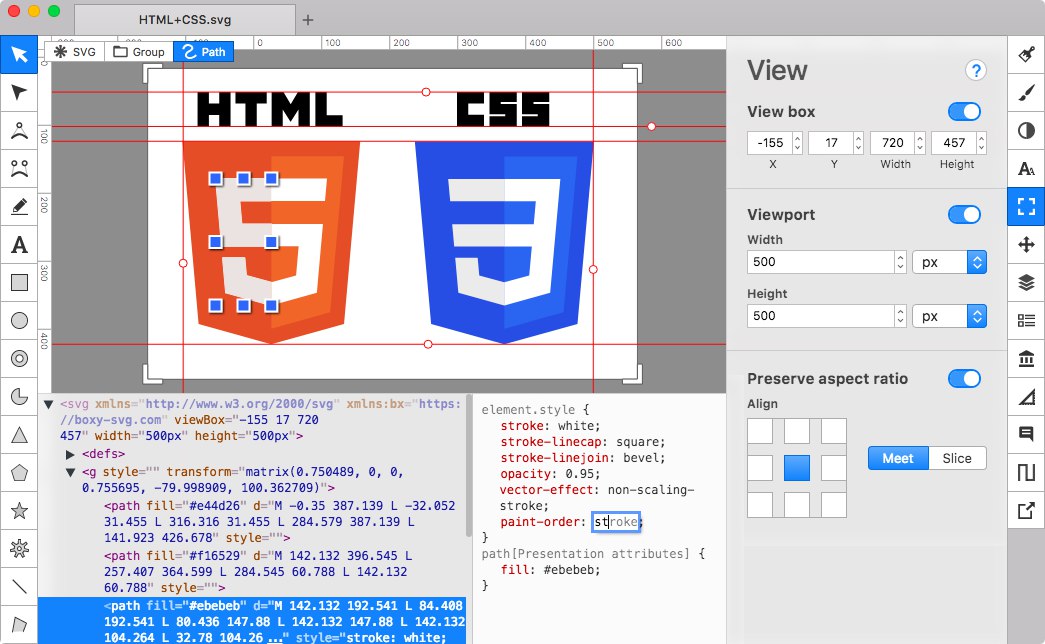Select the Group breadcrumb item
This screenshot has width=1045, height=644.
coord(139,52)
